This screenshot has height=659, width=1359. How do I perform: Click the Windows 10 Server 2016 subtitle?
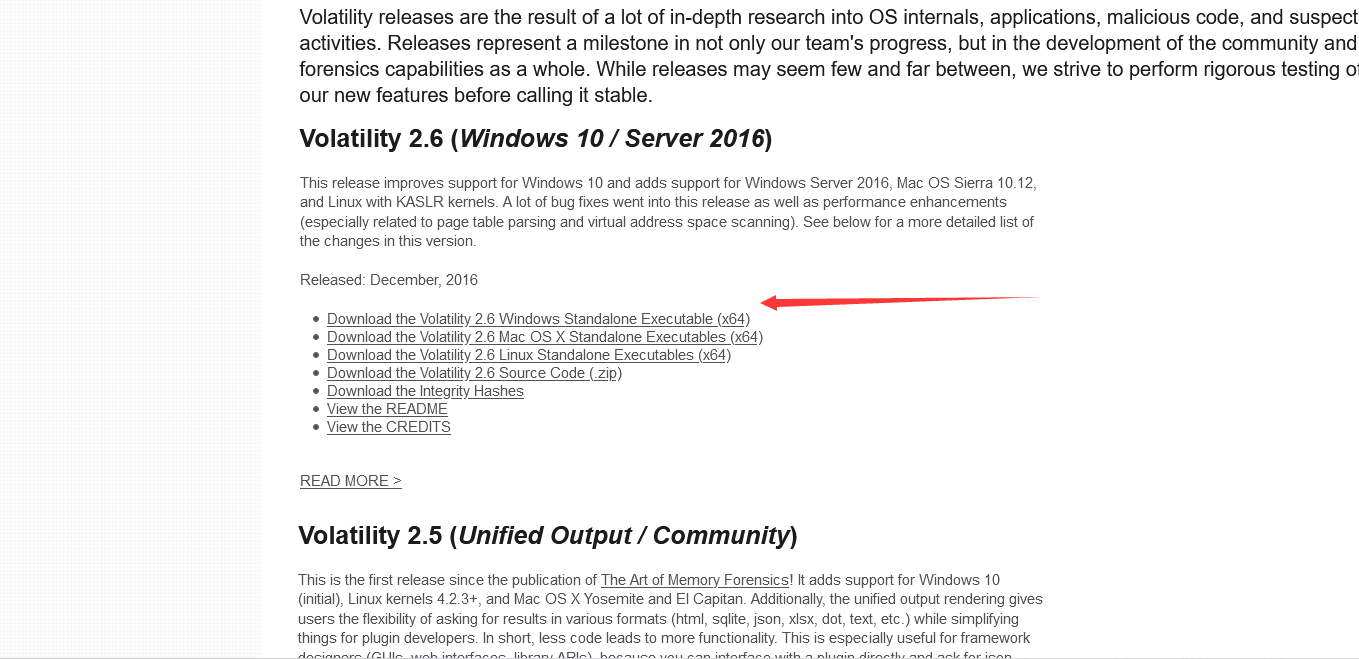coord(612,138)
